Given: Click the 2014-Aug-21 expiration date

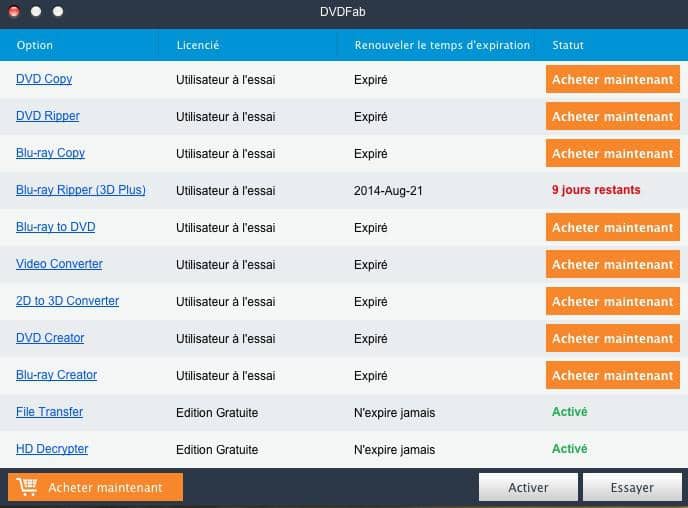Looking at the screenshot, I should (x=388, y=191).
